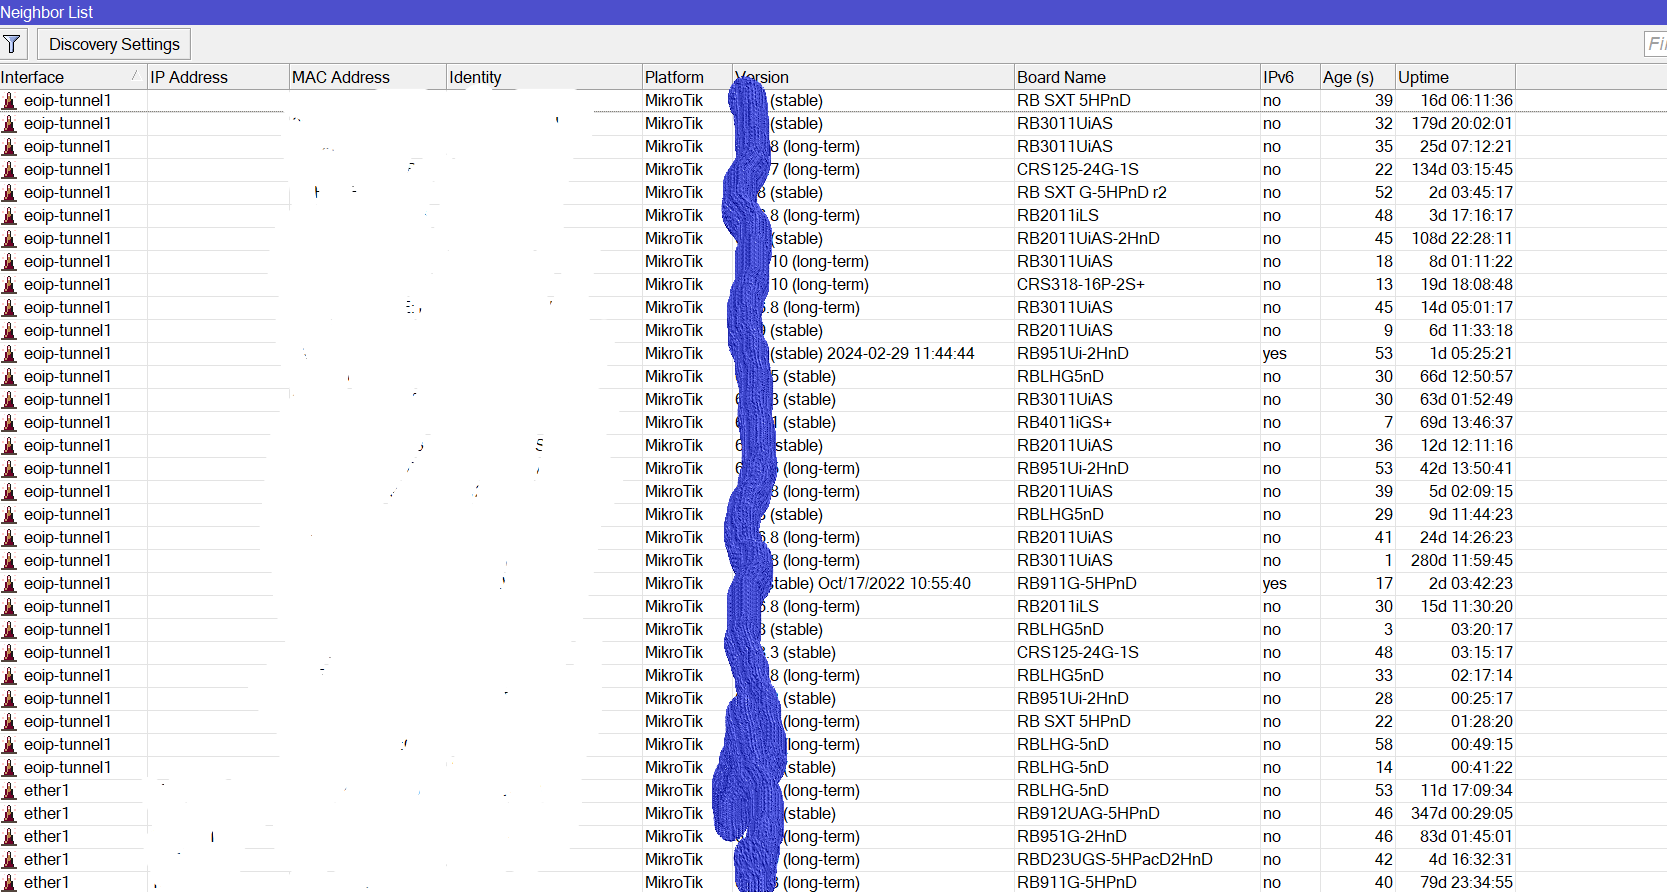Sort by Uptime column header
This screenshot has height=892, width=1667.
[x=1455, y=77]
